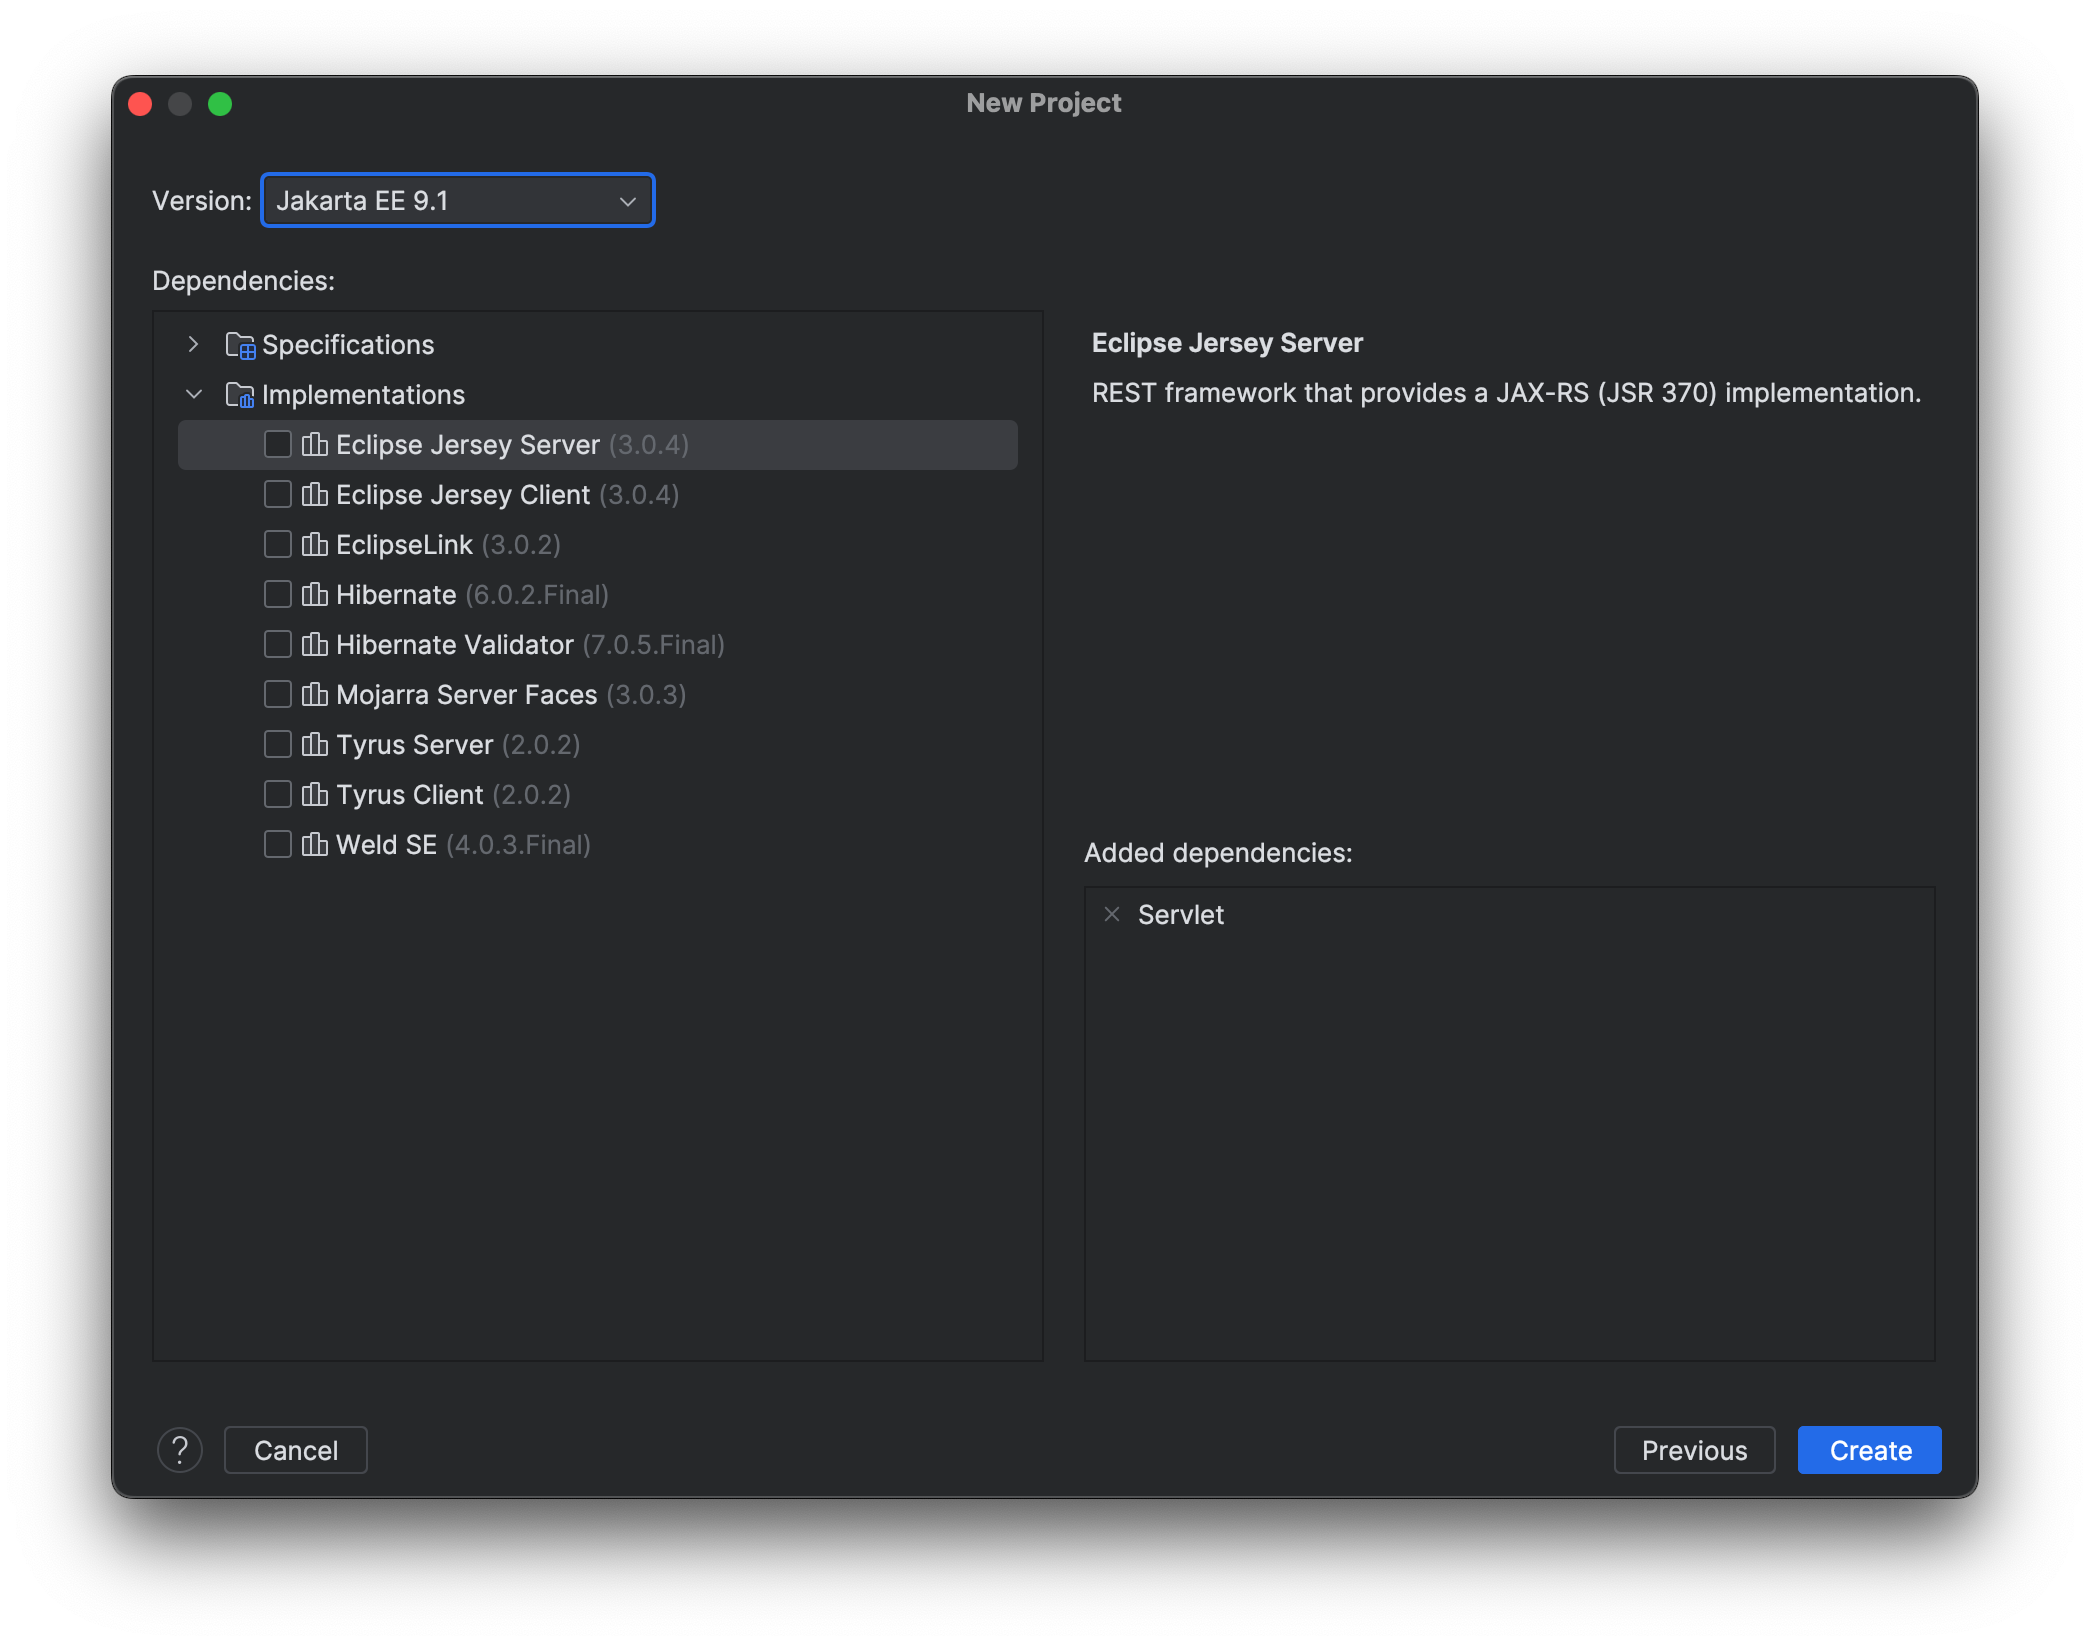Click the package icon next to Eclipse Jersey Server
Image resolution: width=2090 pixels, height=1646 pixels.
point(315,444)
